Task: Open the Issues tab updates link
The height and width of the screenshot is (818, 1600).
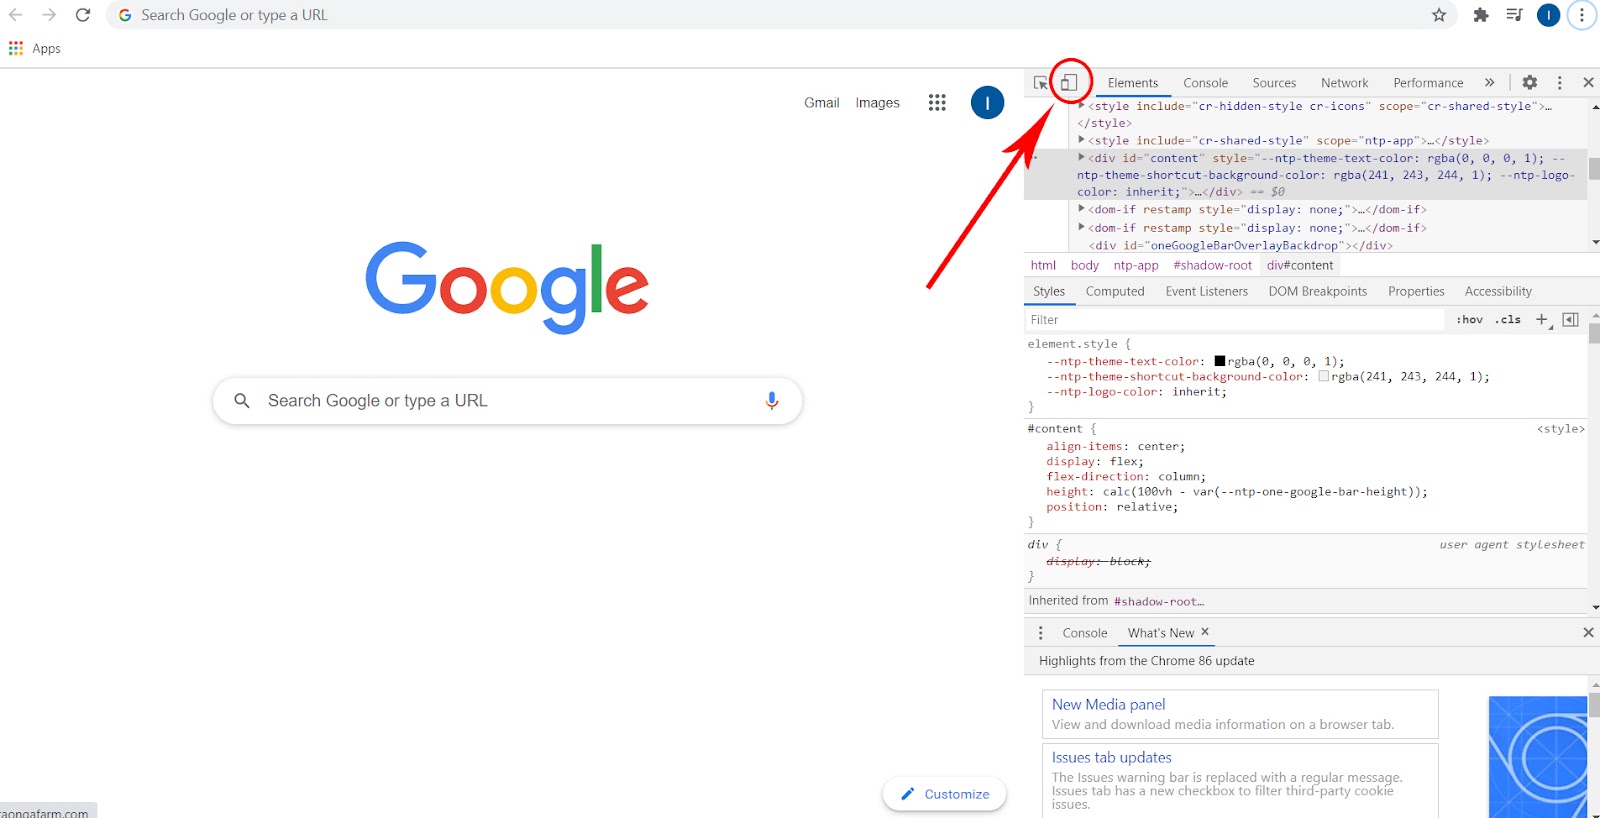Action: (1111, 757)
